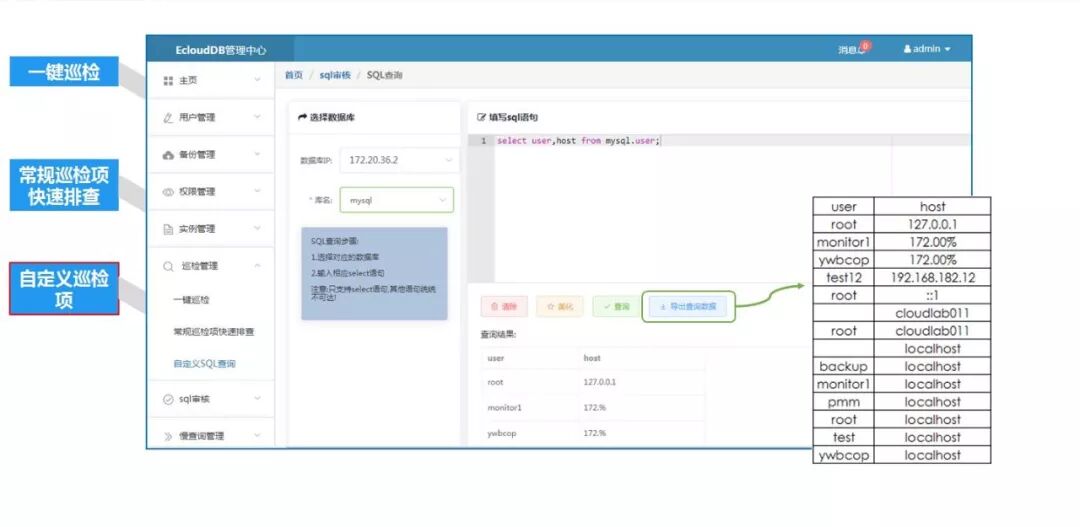Screen dimensions: 1080x527
Task: Click the SQL查询 breadcrumb text
Action: pyautogui.click(x=384, y=75)
